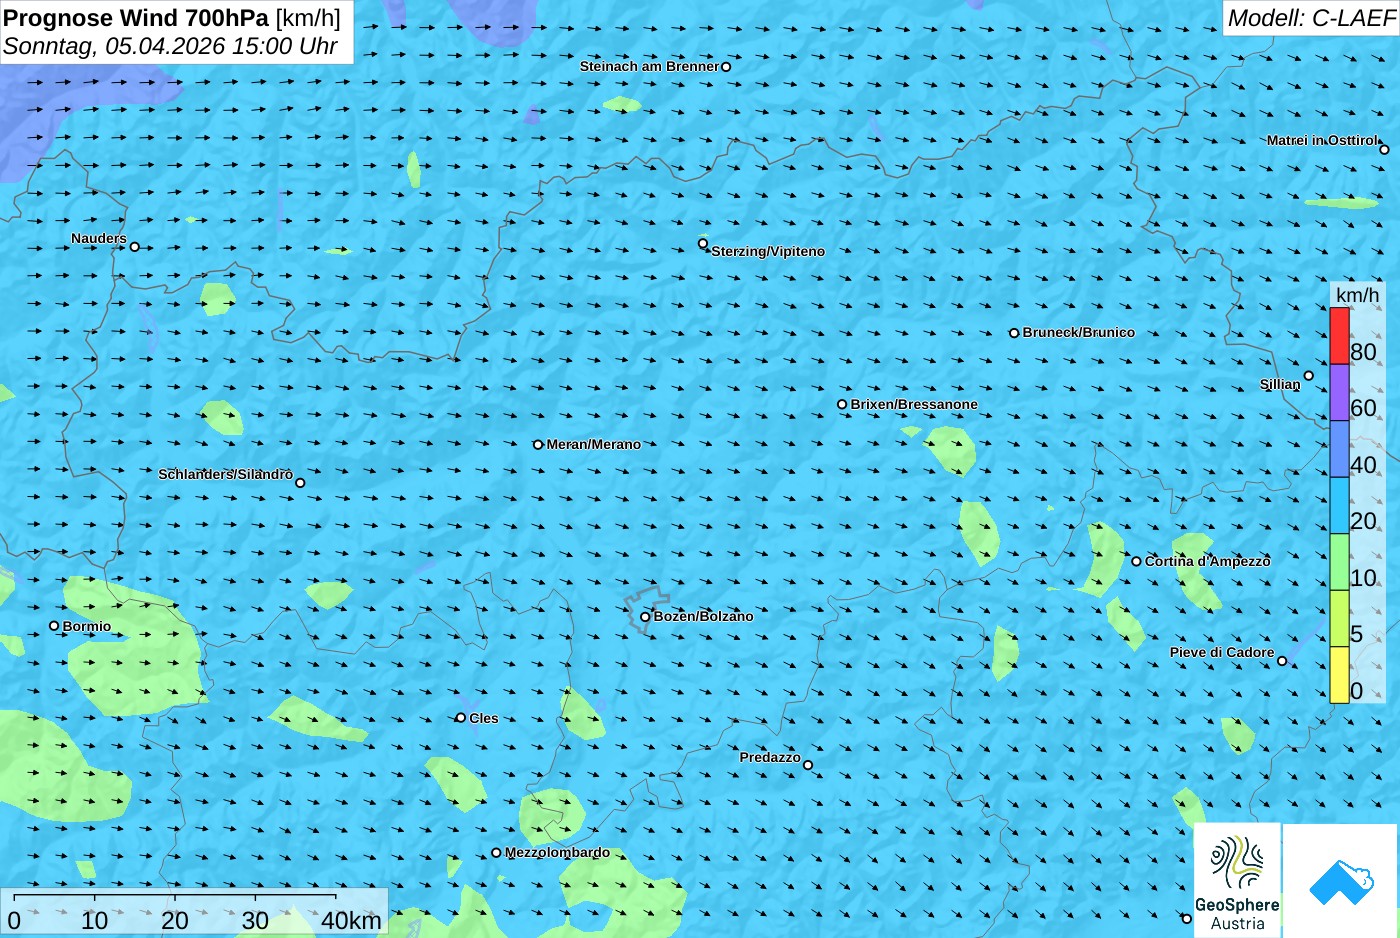This screenshot has width=1400, height=938.
Task: Click the 'Pieve di Cadore' label text
Action: pos(1222,653)
